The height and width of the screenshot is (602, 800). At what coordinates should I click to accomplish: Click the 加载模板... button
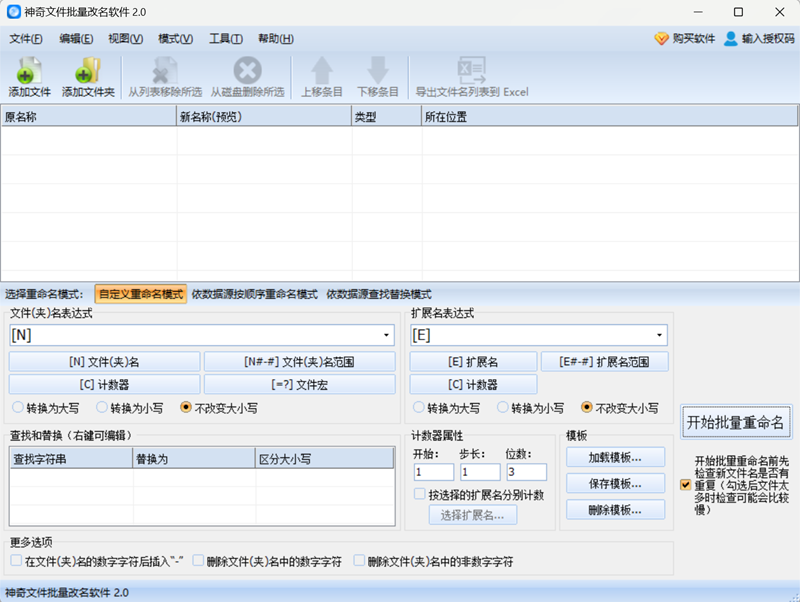click(615, 457)
